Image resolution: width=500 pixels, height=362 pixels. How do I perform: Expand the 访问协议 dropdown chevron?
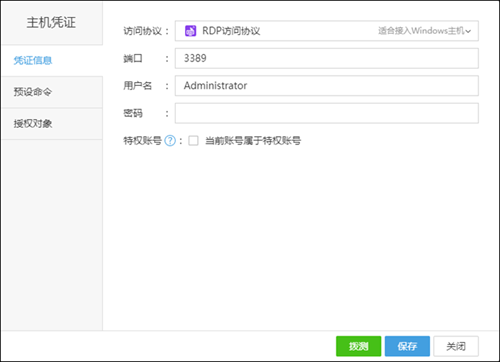coord(468,31)
